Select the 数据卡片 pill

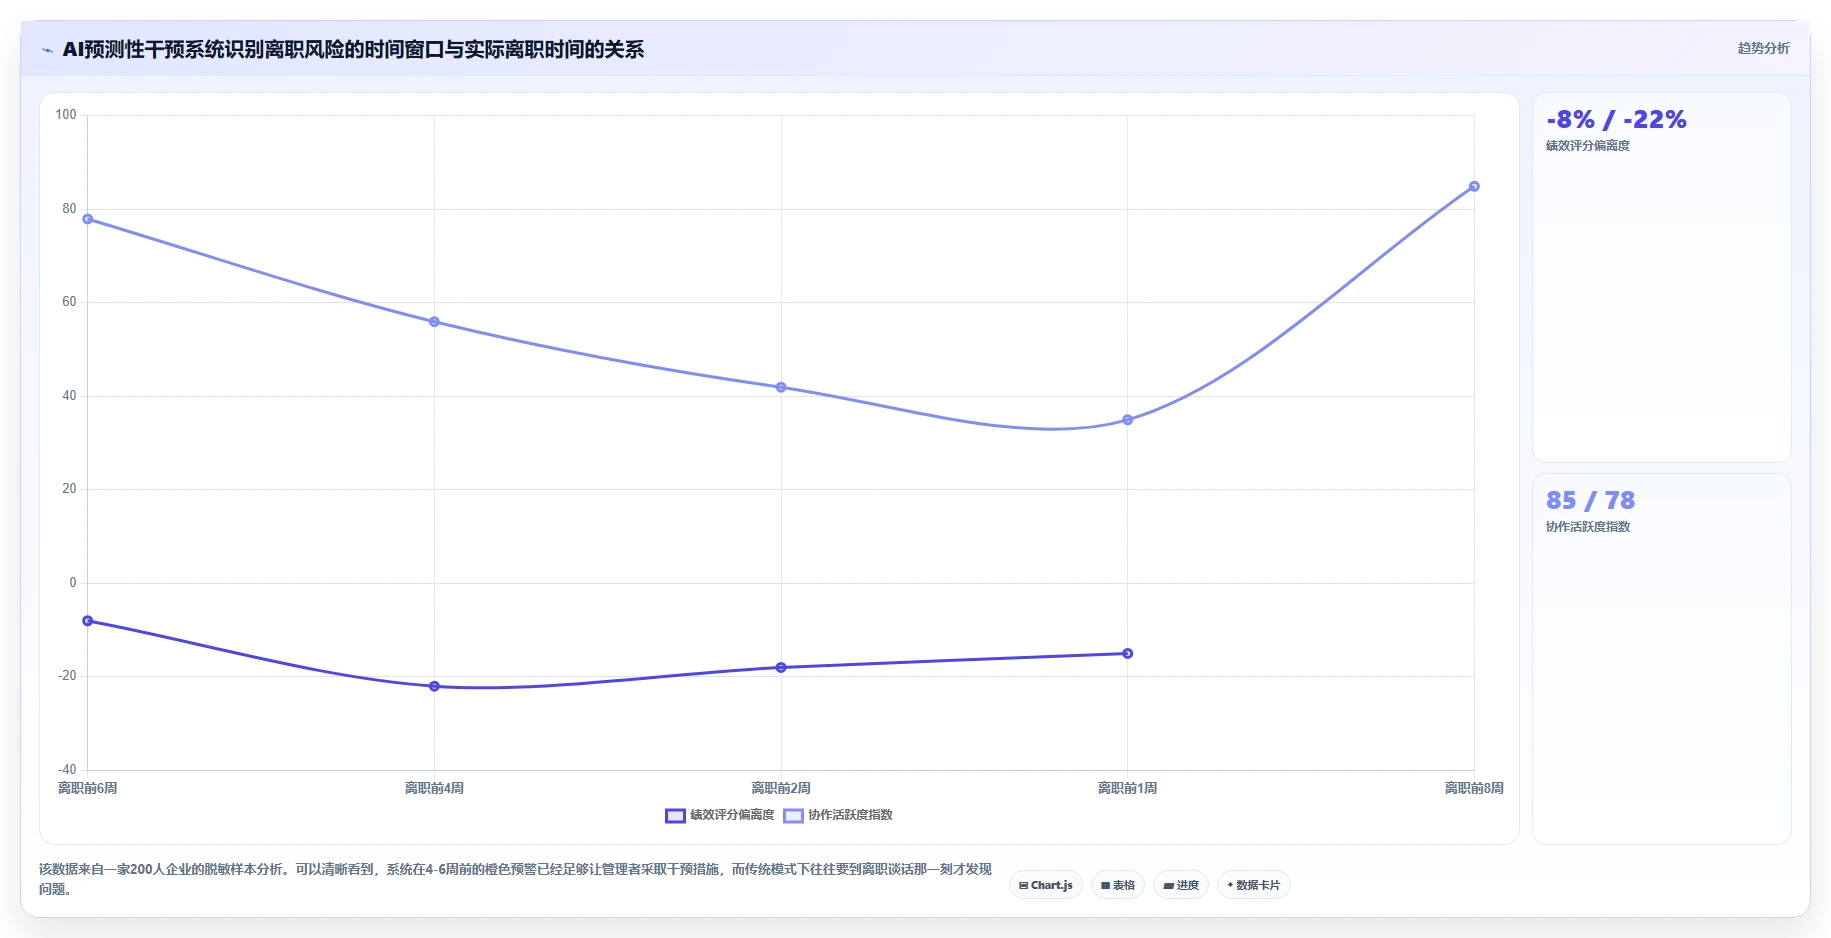coord(1253,885)
